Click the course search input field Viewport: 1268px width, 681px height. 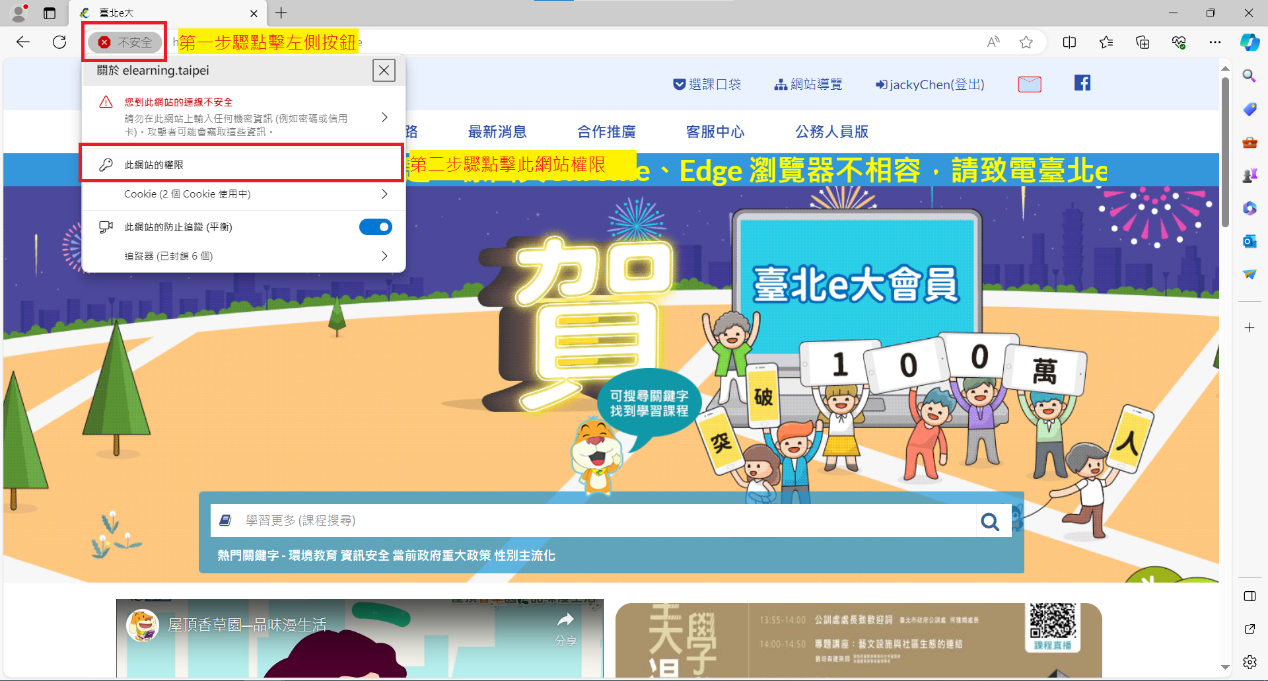point(593,521)
